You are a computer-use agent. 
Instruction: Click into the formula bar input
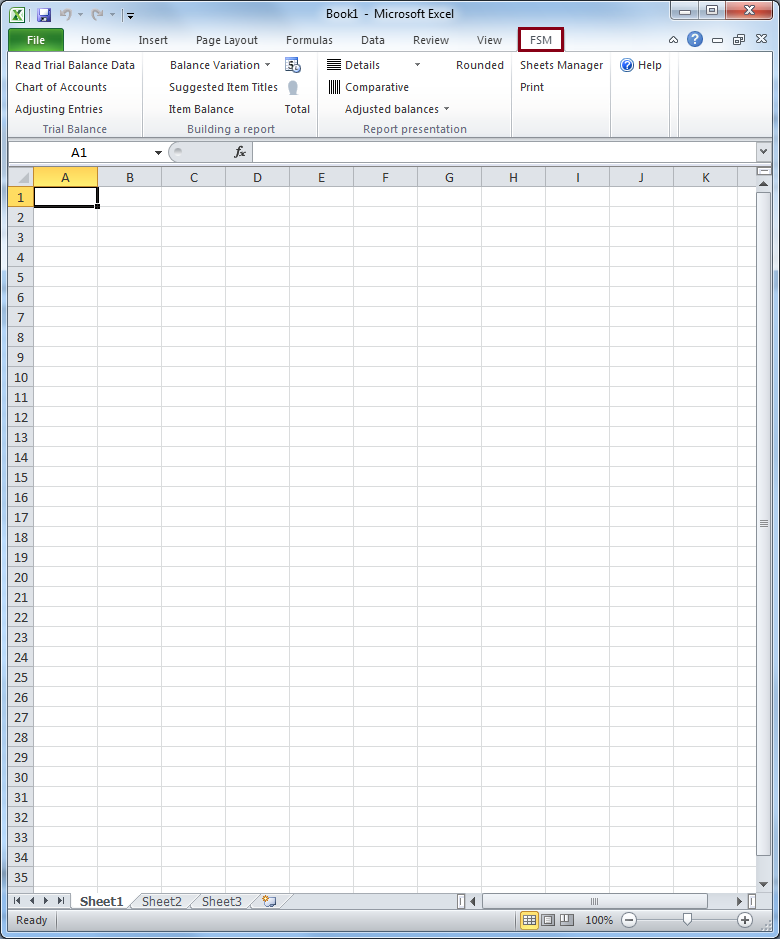coord(504,153)
